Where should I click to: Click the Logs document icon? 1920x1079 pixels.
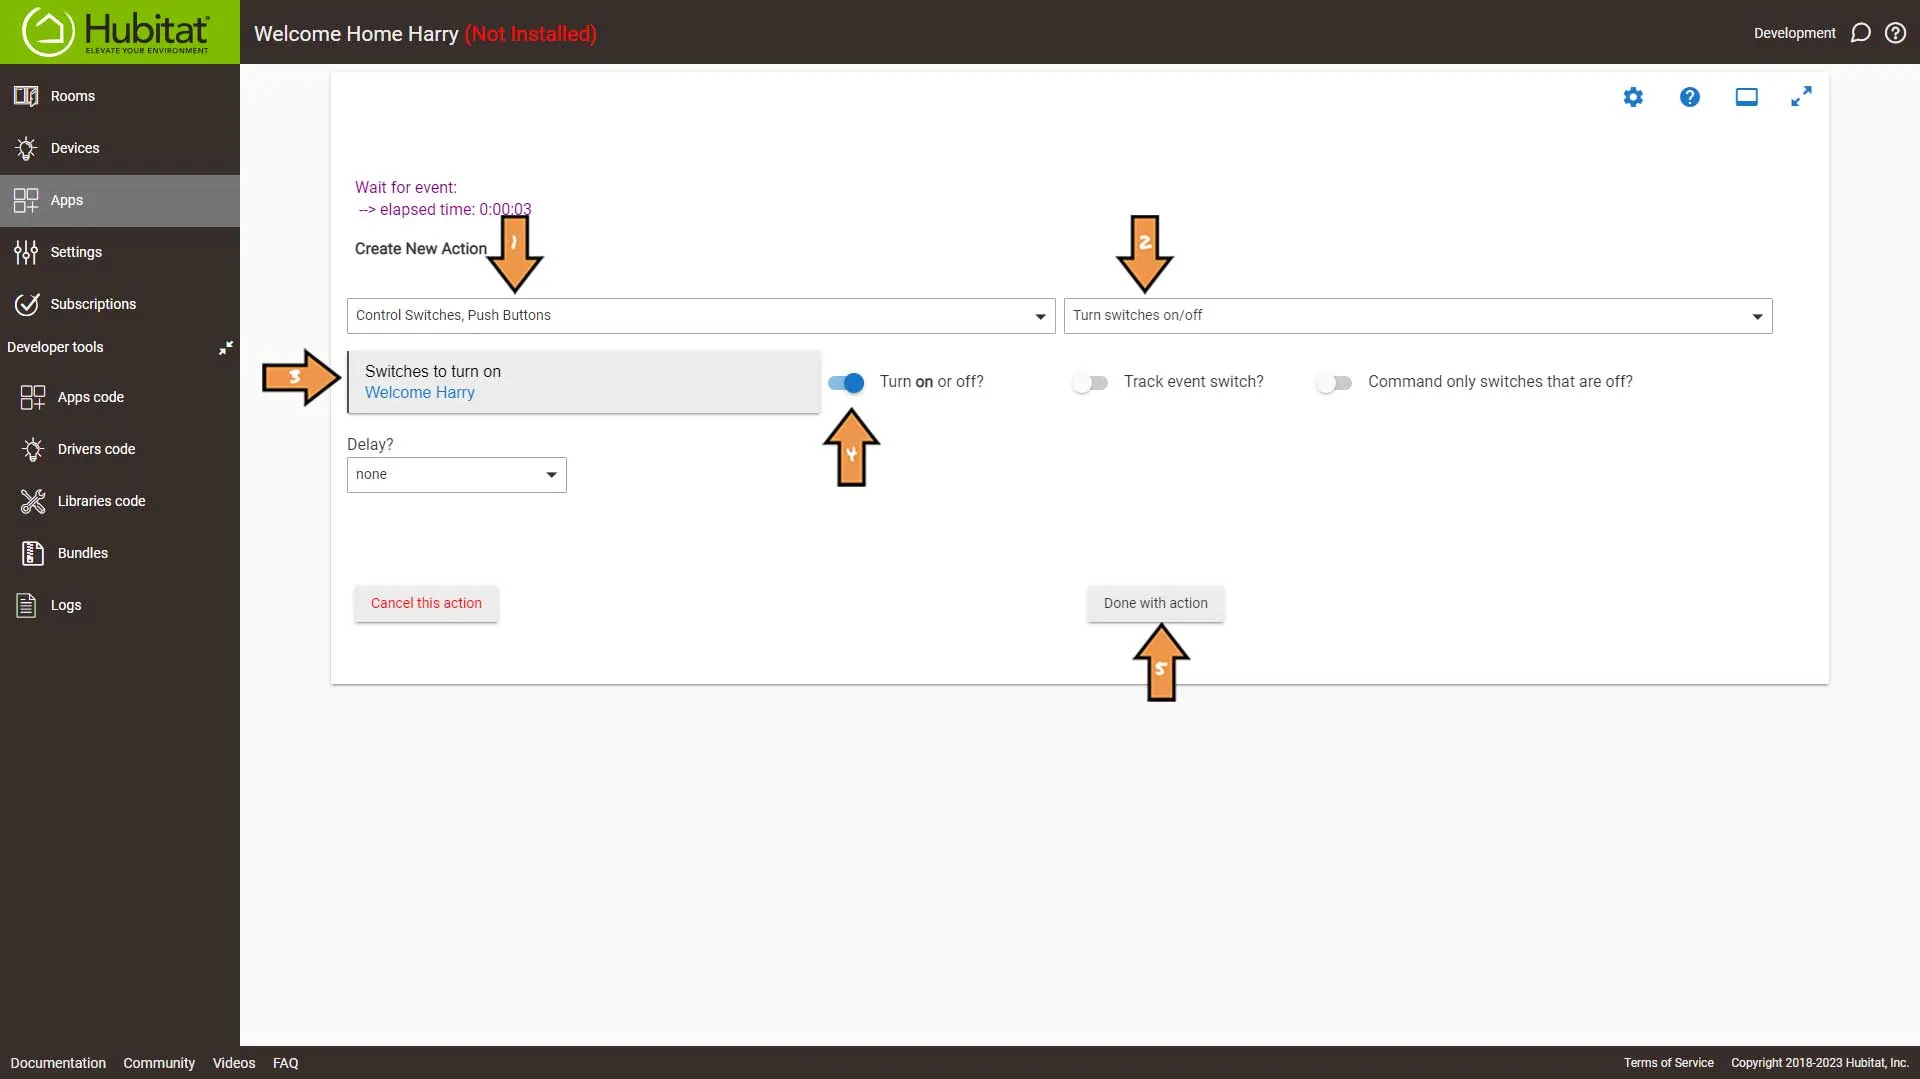26,605
